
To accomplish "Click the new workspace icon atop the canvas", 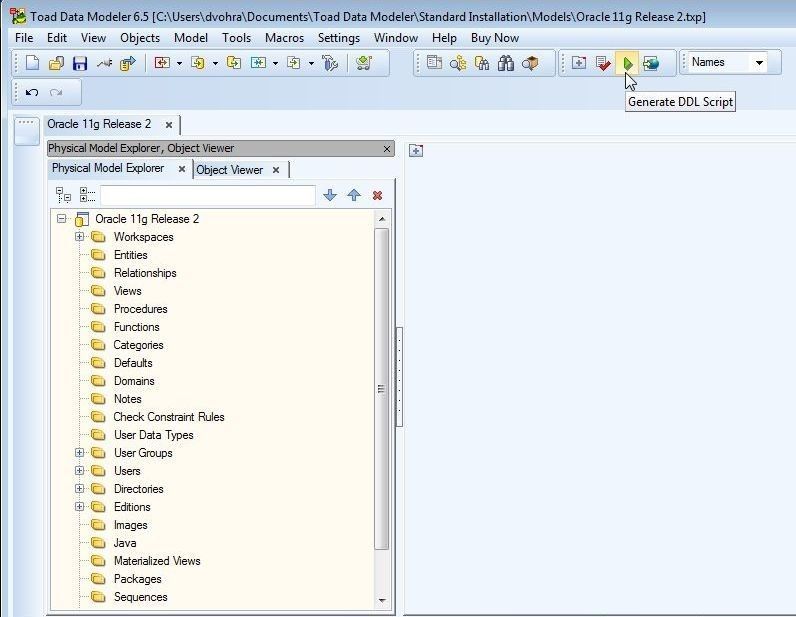I will point(416,150).
